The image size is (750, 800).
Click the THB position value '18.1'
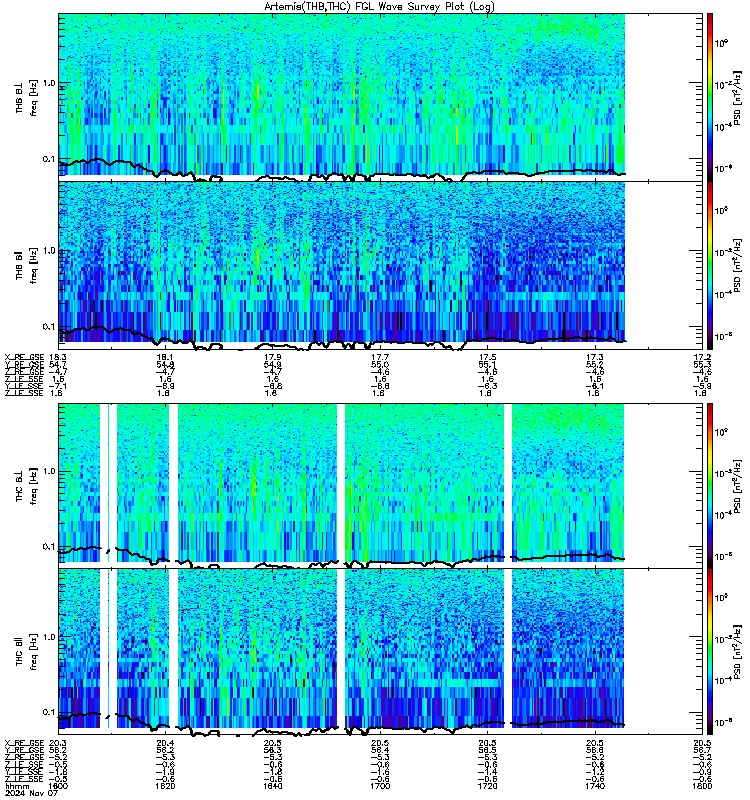pyautogui.click(x=165, y=358)
